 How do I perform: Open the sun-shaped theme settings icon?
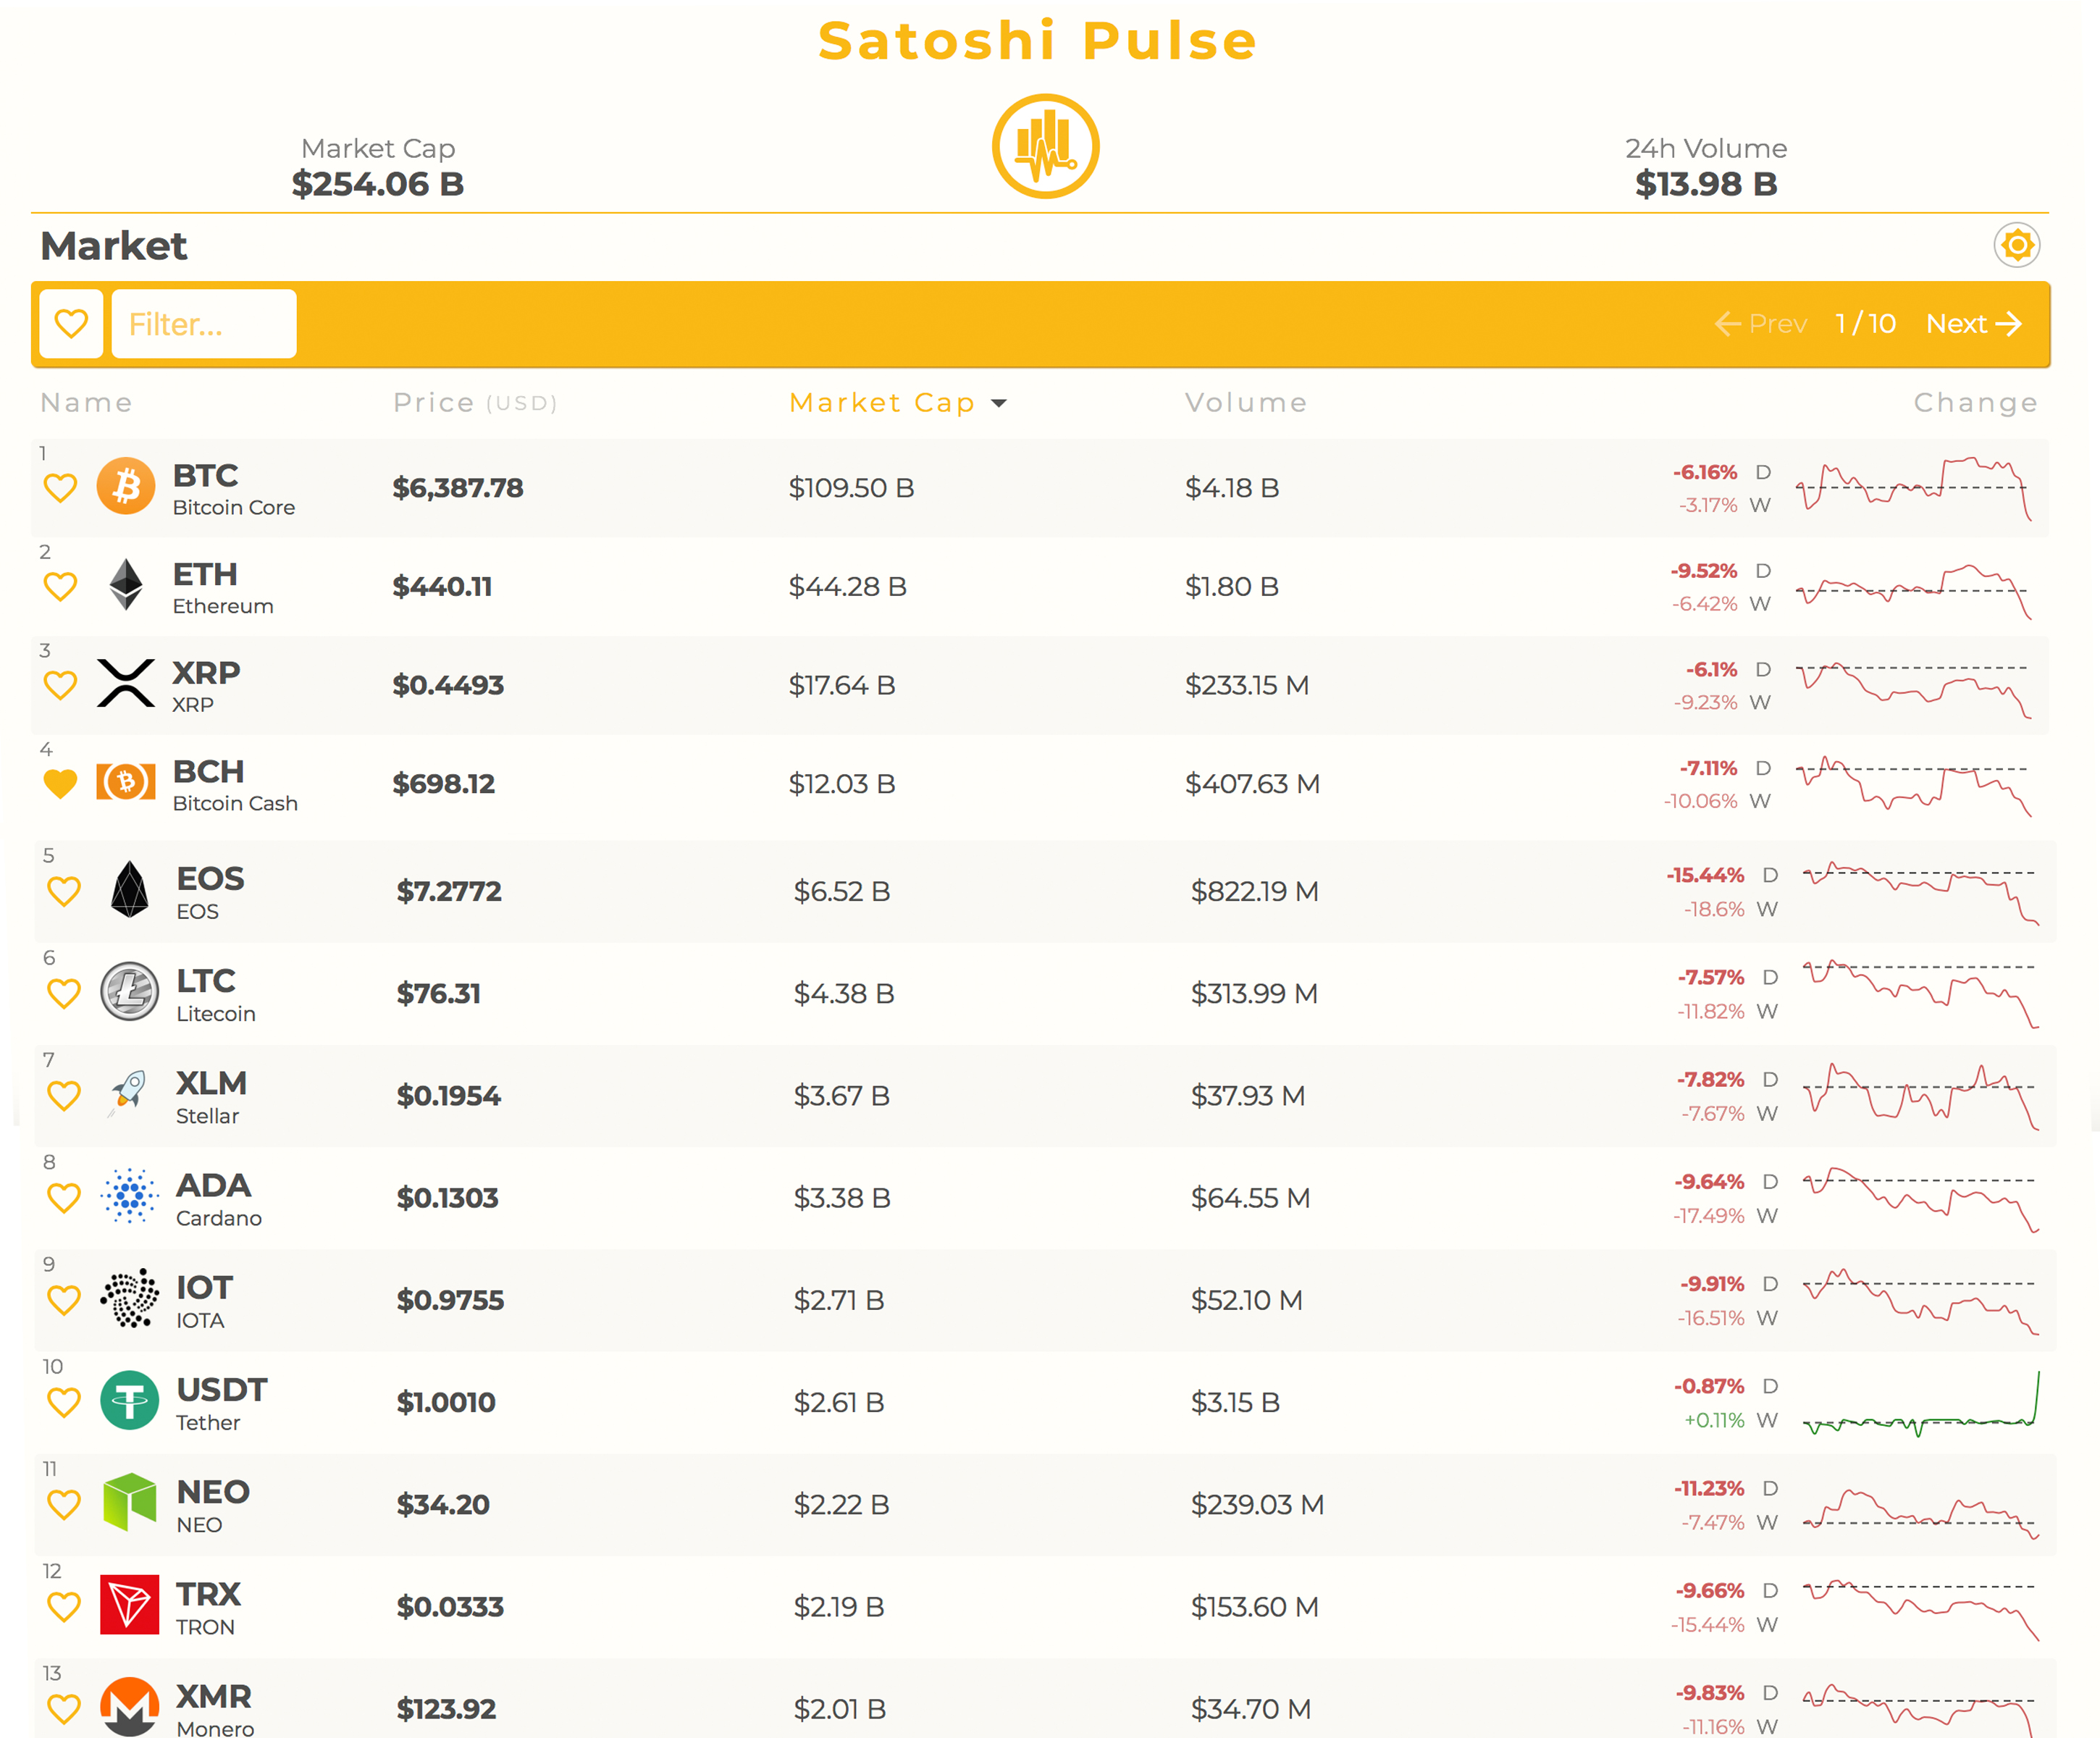pos(2017,245)
